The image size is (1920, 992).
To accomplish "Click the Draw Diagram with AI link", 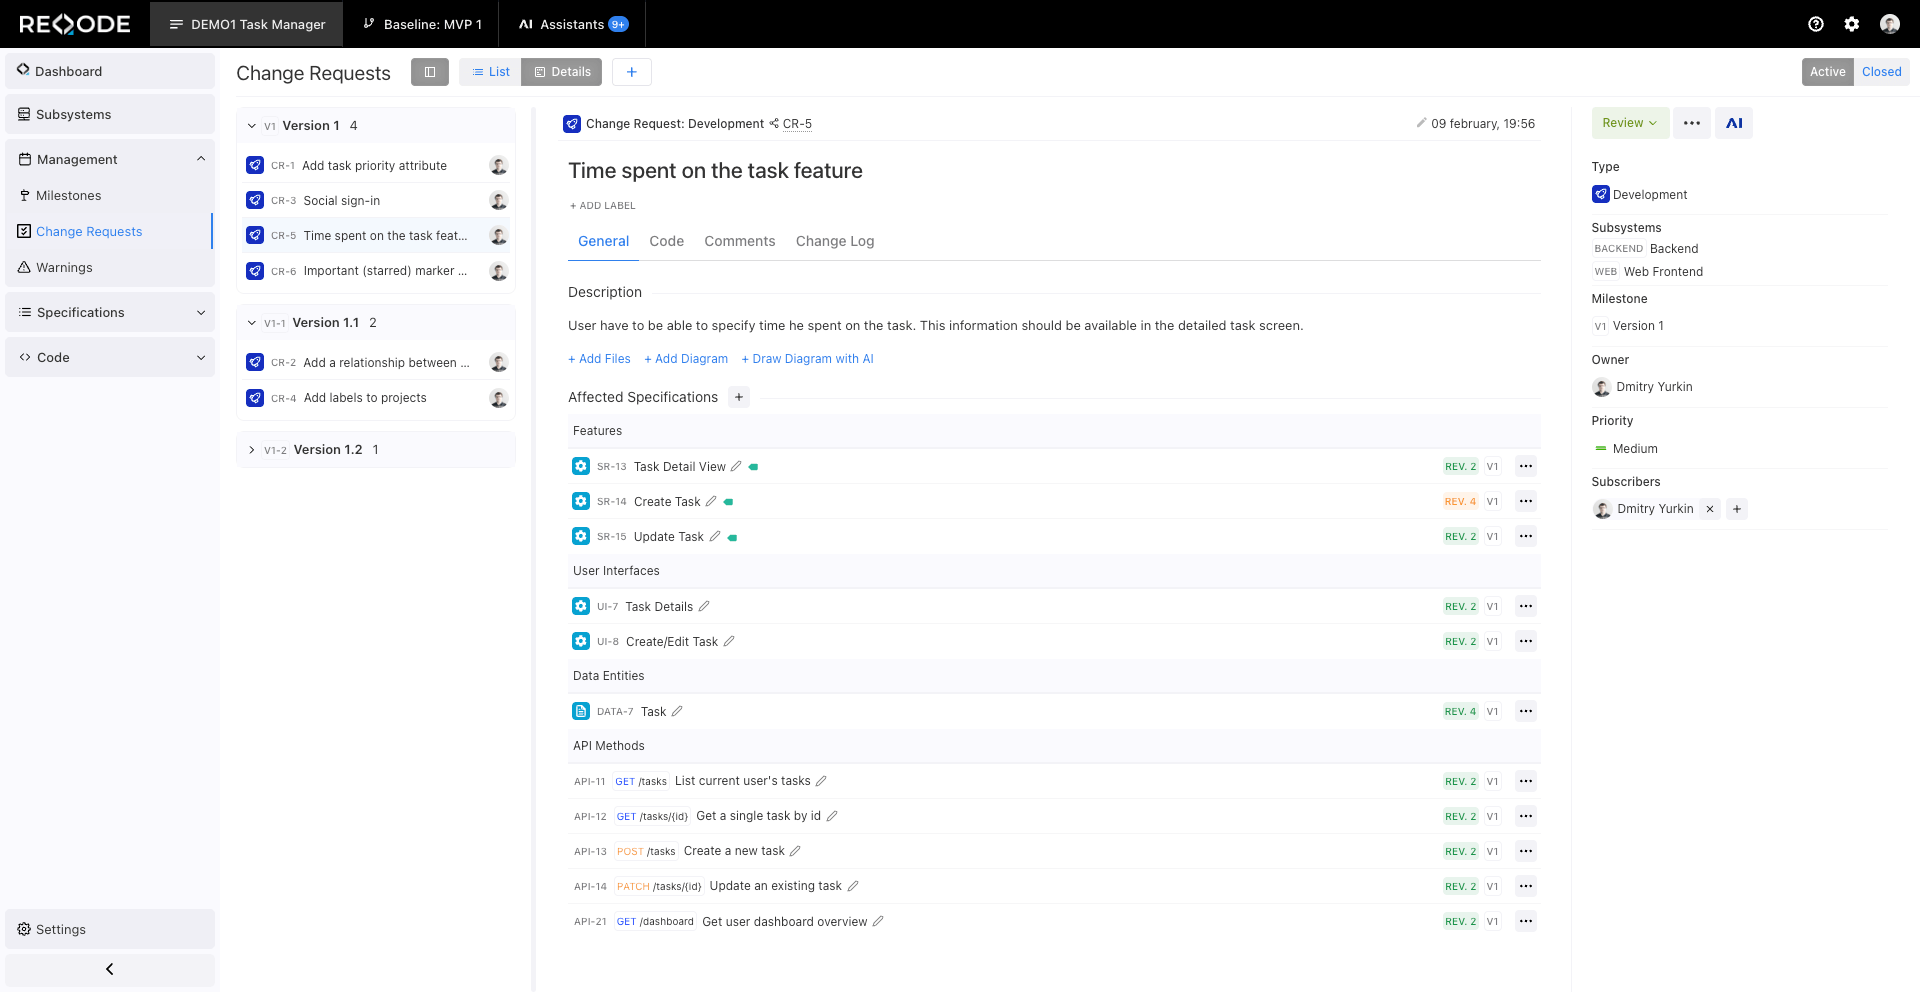I will [807, 359].
